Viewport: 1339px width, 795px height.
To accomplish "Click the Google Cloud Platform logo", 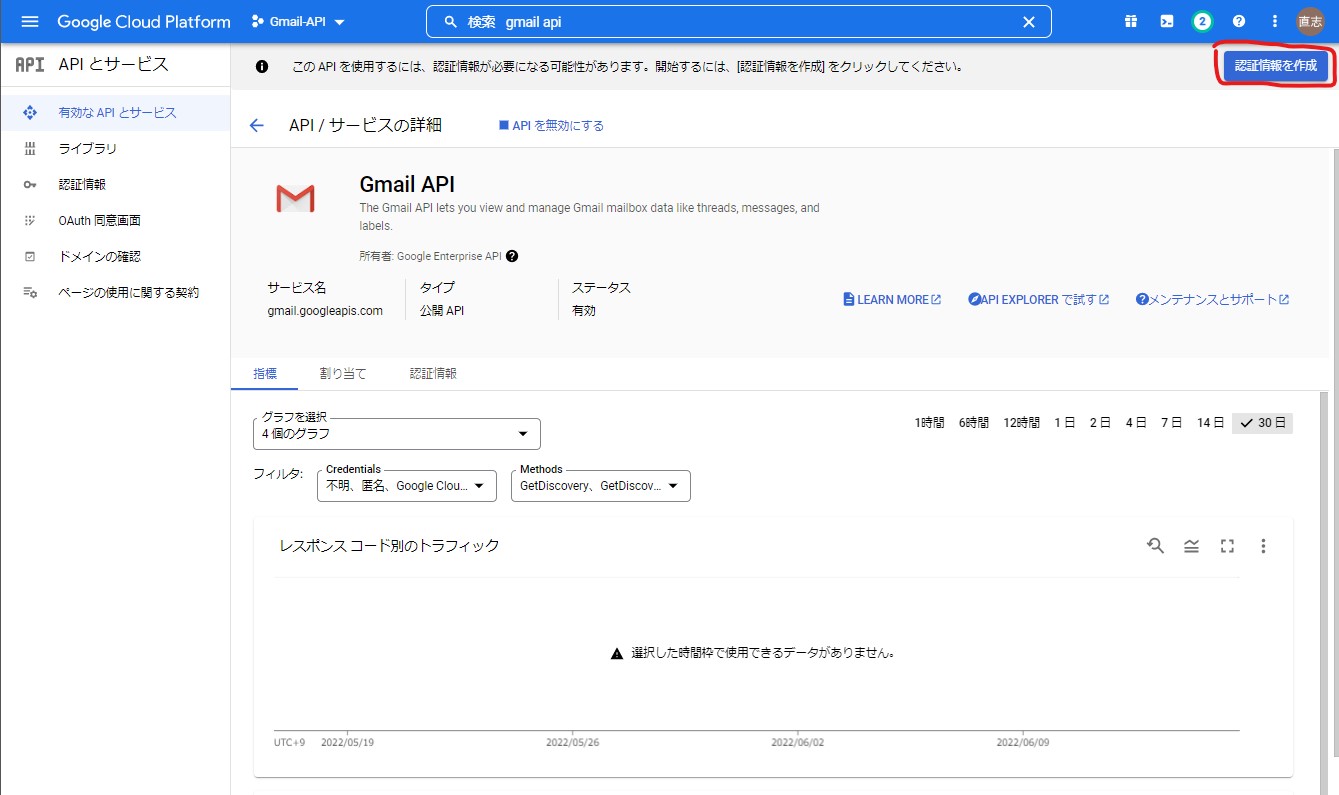I will click(144, 21).
